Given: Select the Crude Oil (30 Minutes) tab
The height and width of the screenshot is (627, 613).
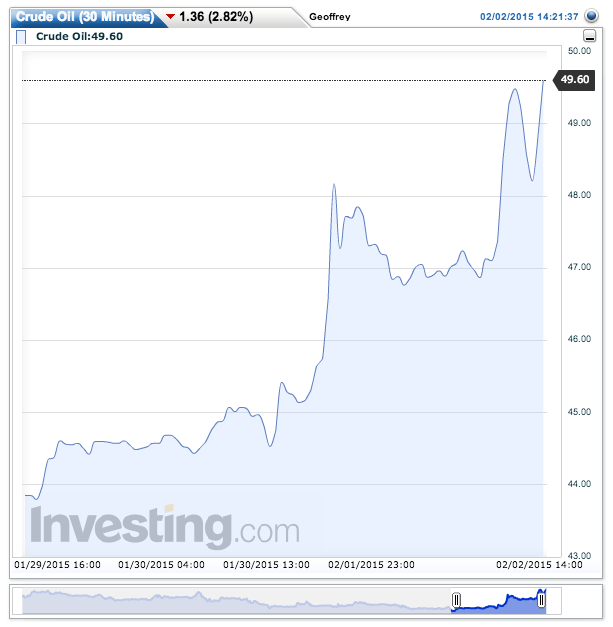Looking at the screenshot, I should click(x=85, y=17).
